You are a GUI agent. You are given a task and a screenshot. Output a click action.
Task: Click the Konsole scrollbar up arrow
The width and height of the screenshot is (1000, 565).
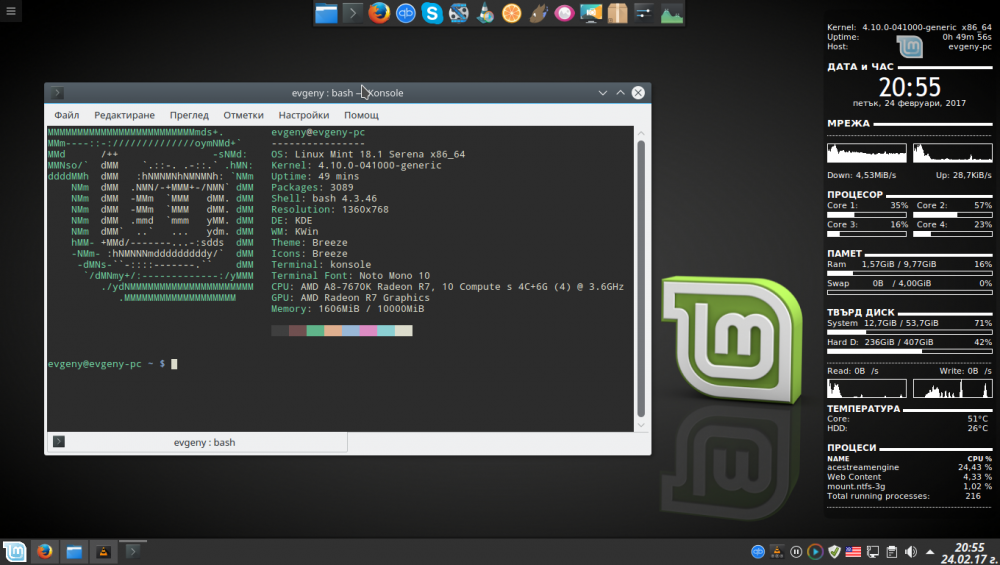[x=641, y=133]
